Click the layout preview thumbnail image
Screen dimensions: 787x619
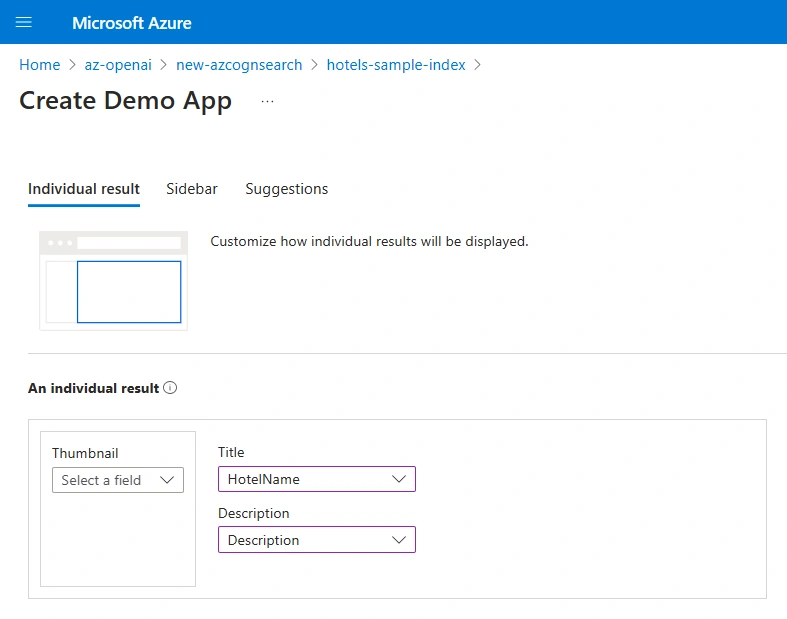[x=113, y=280]
